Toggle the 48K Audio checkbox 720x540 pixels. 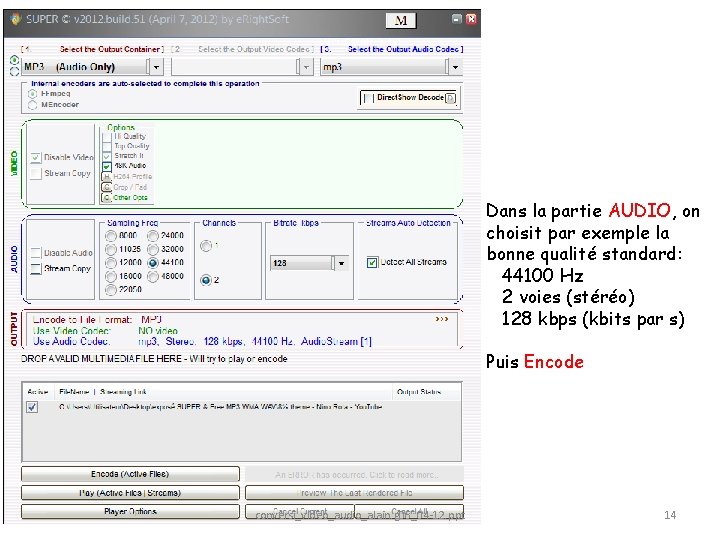point(107,166)
